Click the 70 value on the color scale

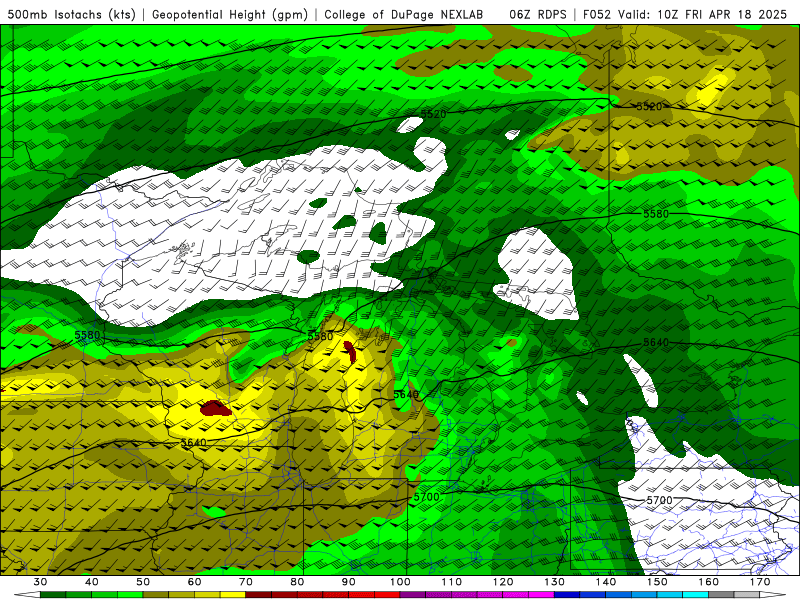tap(246, 582)
